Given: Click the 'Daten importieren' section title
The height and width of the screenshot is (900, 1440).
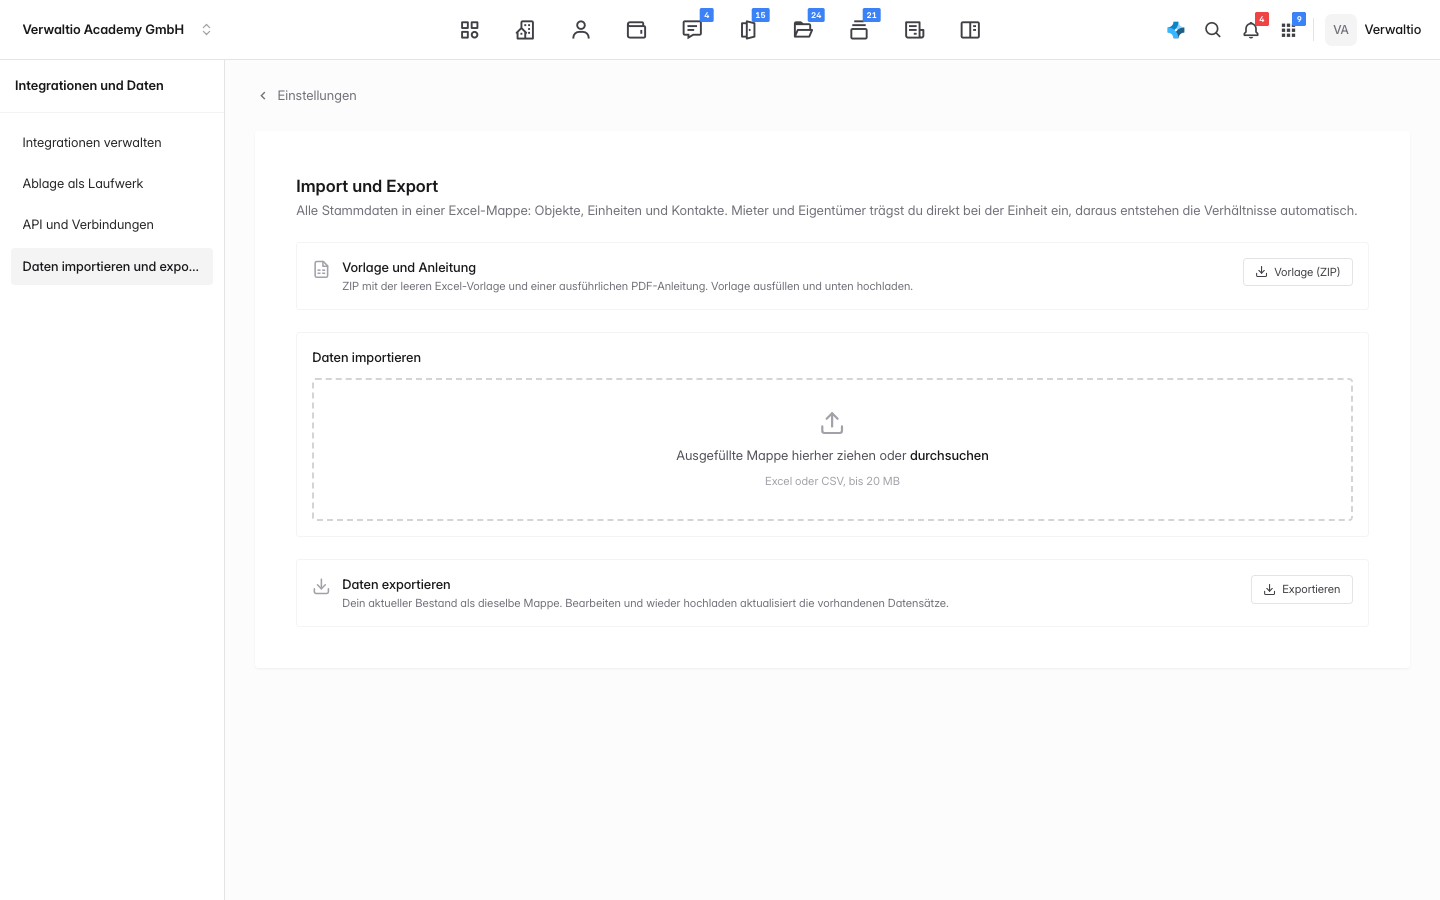Looking at the screenshot, I should tap(366, 358).
